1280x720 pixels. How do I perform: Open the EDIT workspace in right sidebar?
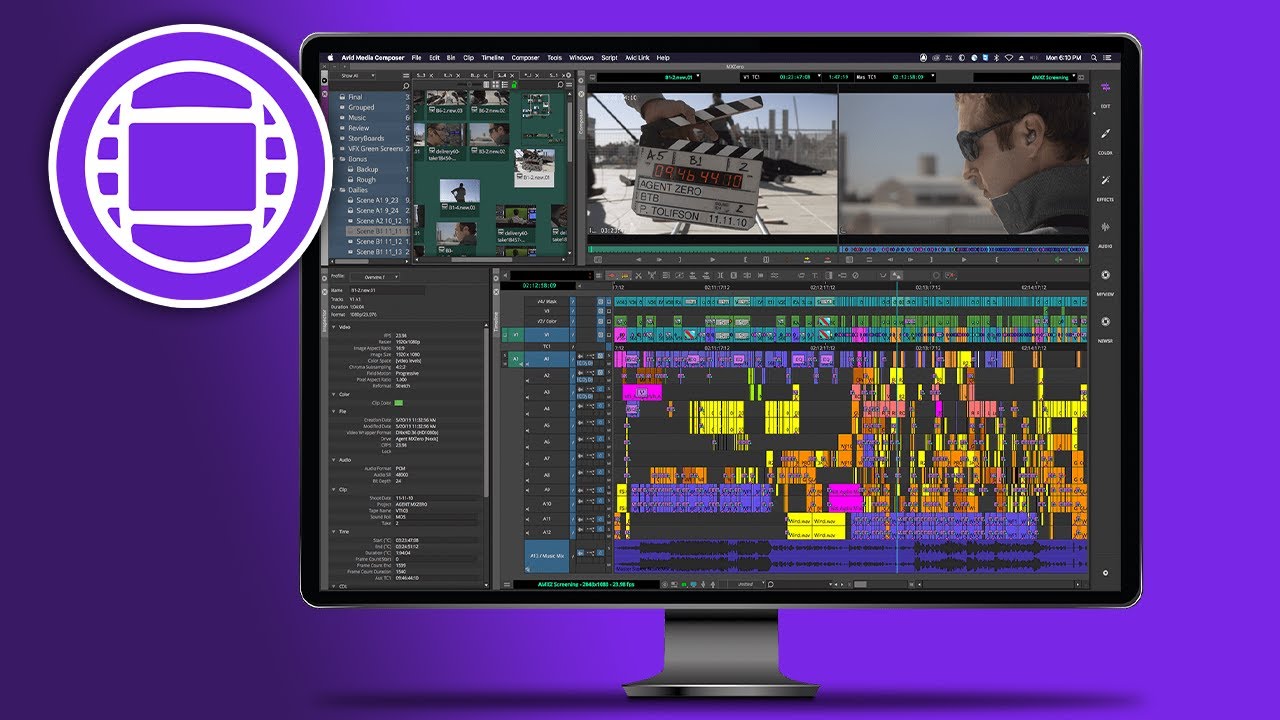[1105, 93]
